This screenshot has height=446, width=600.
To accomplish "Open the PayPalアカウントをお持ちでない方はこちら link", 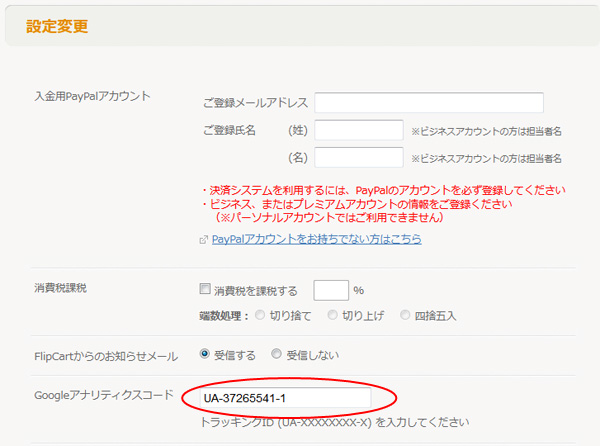I will tap(316, 239).
